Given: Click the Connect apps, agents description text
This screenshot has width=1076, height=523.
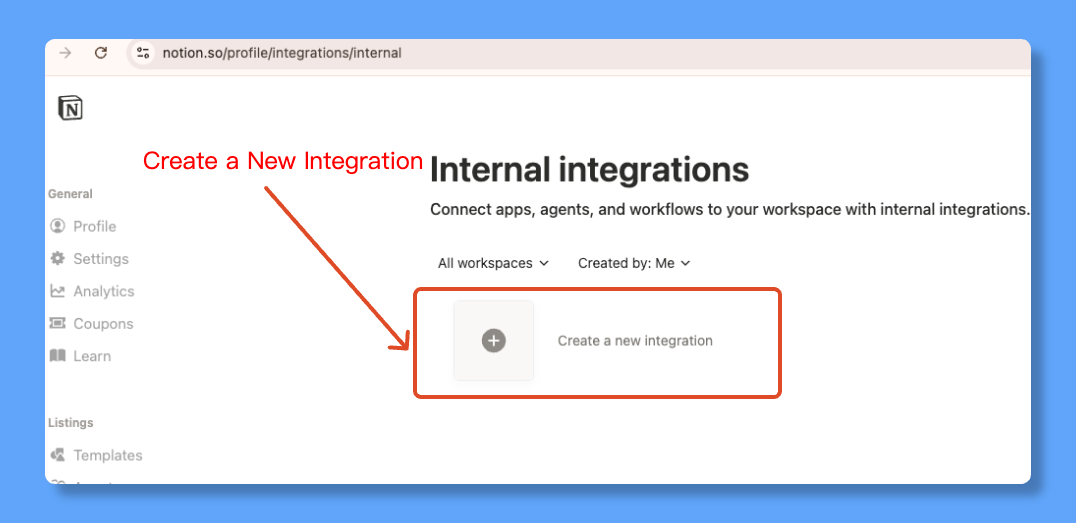Looking at the screenshot, I should click(730, 210).
